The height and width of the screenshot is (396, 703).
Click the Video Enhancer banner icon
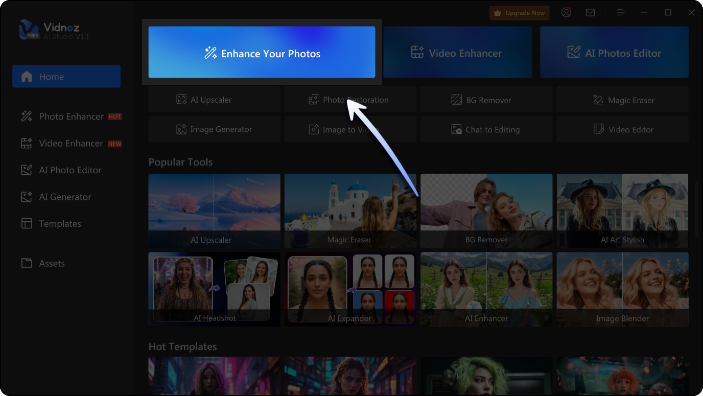[417, 52]
